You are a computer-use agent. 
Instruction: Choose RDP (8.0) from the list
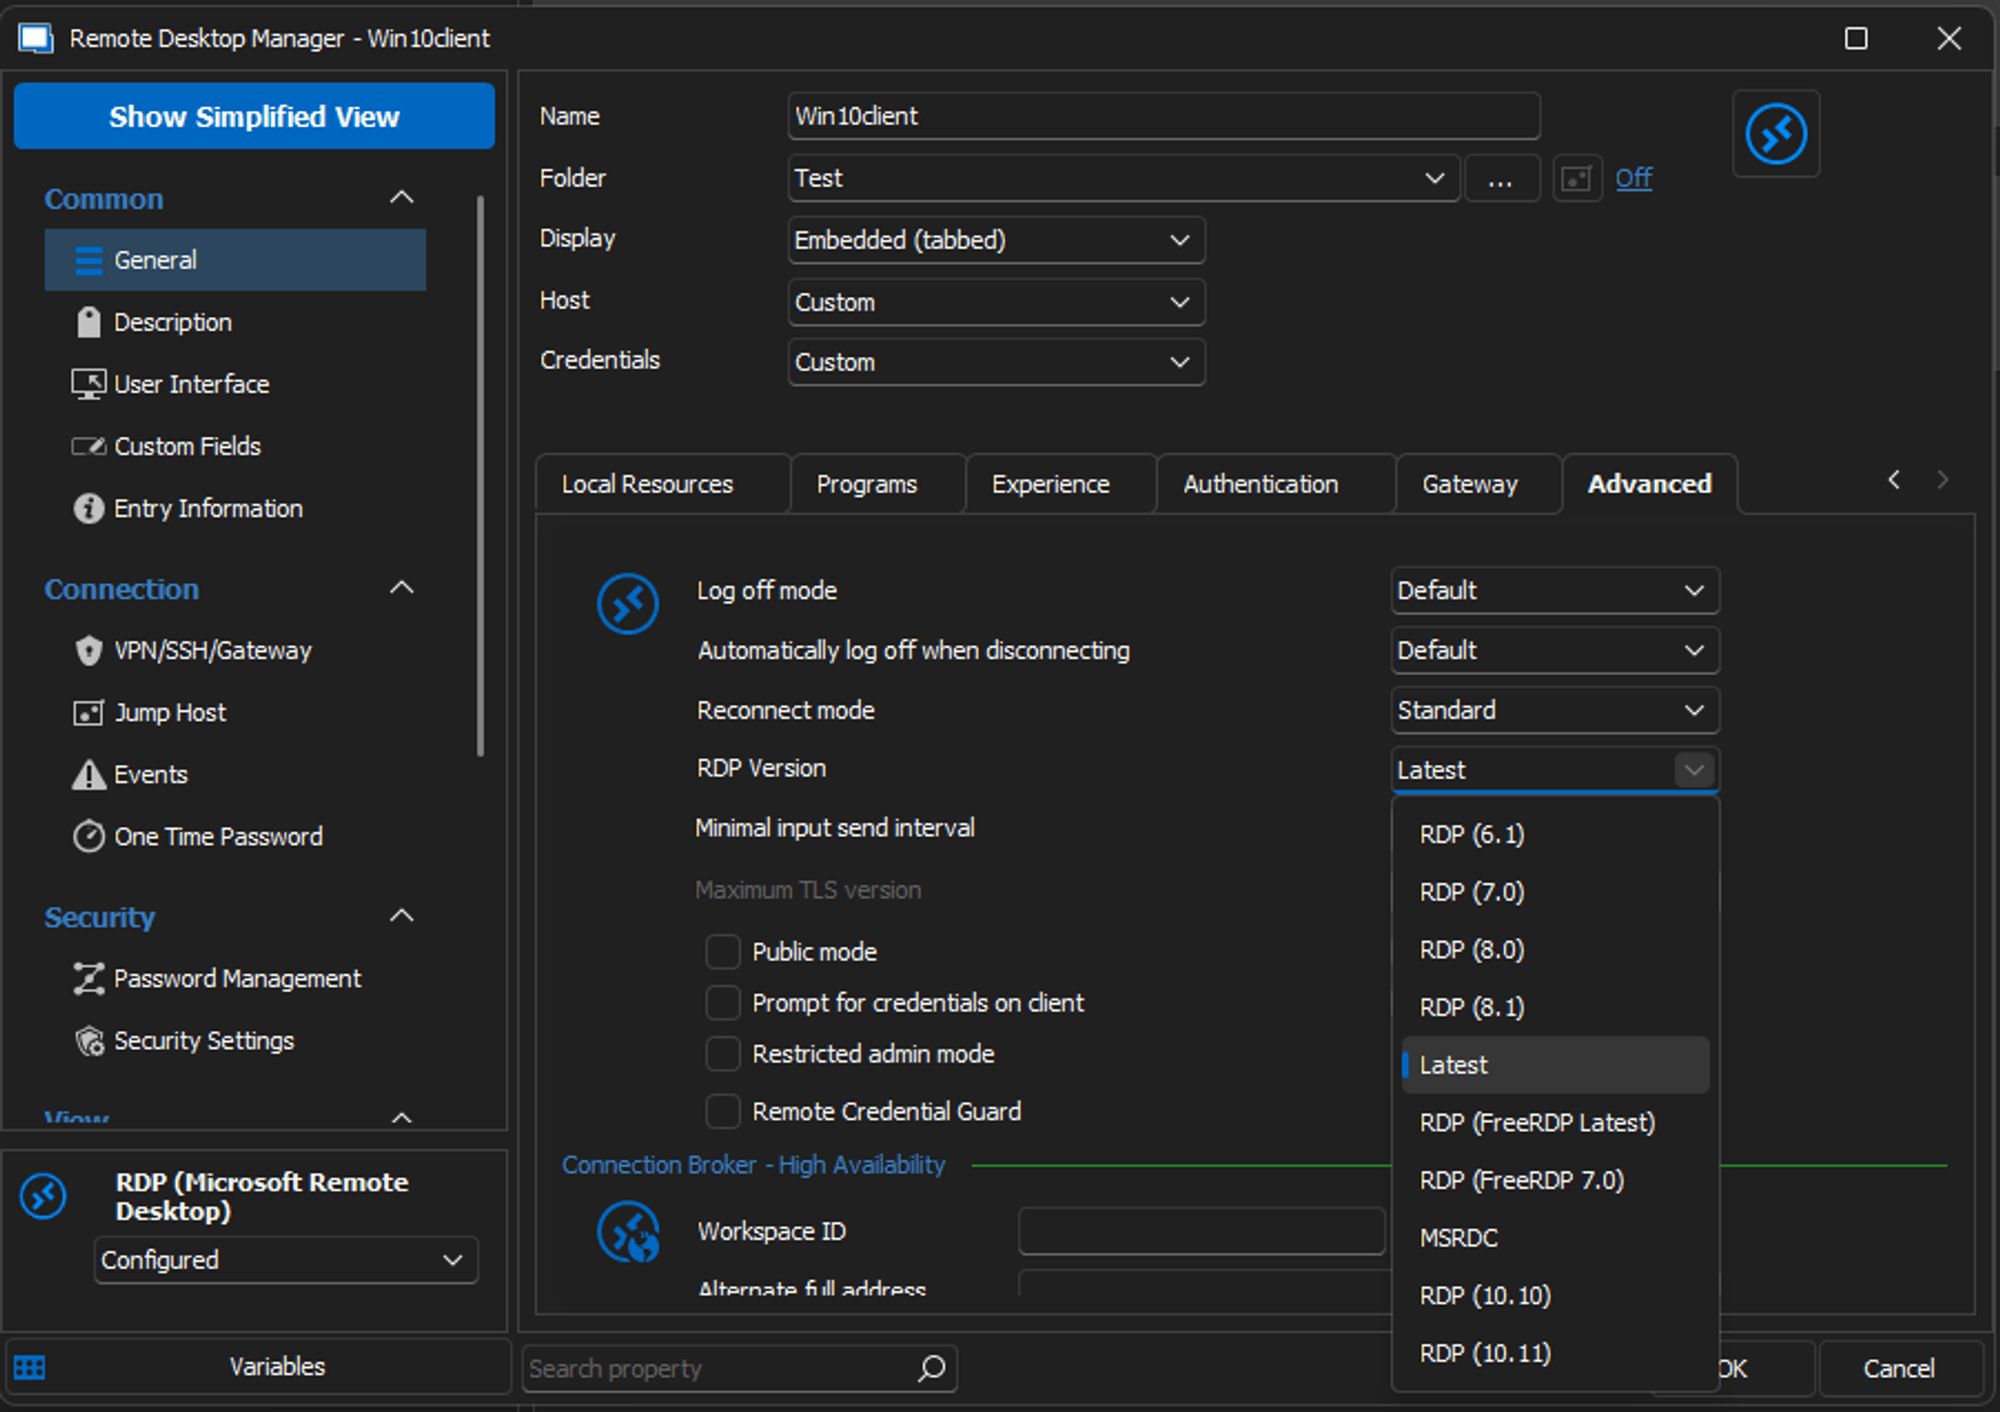coord(1555,950)
